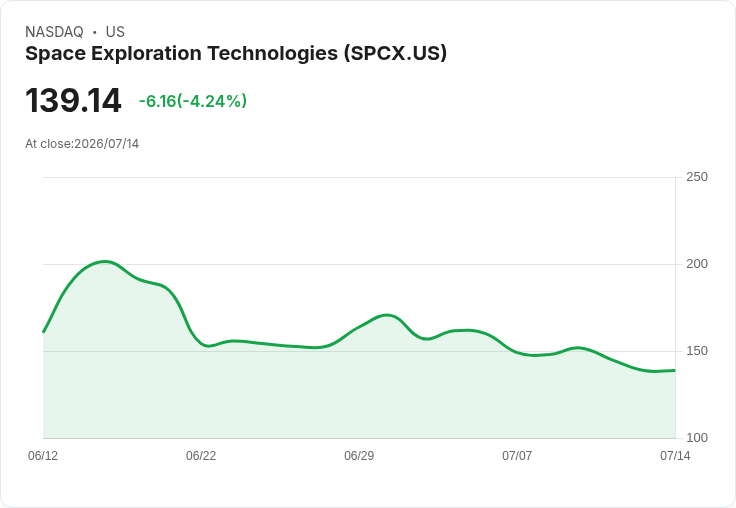Screen dimensions: 736x508
Task: Select the US market label
Action: coord(115,32)
